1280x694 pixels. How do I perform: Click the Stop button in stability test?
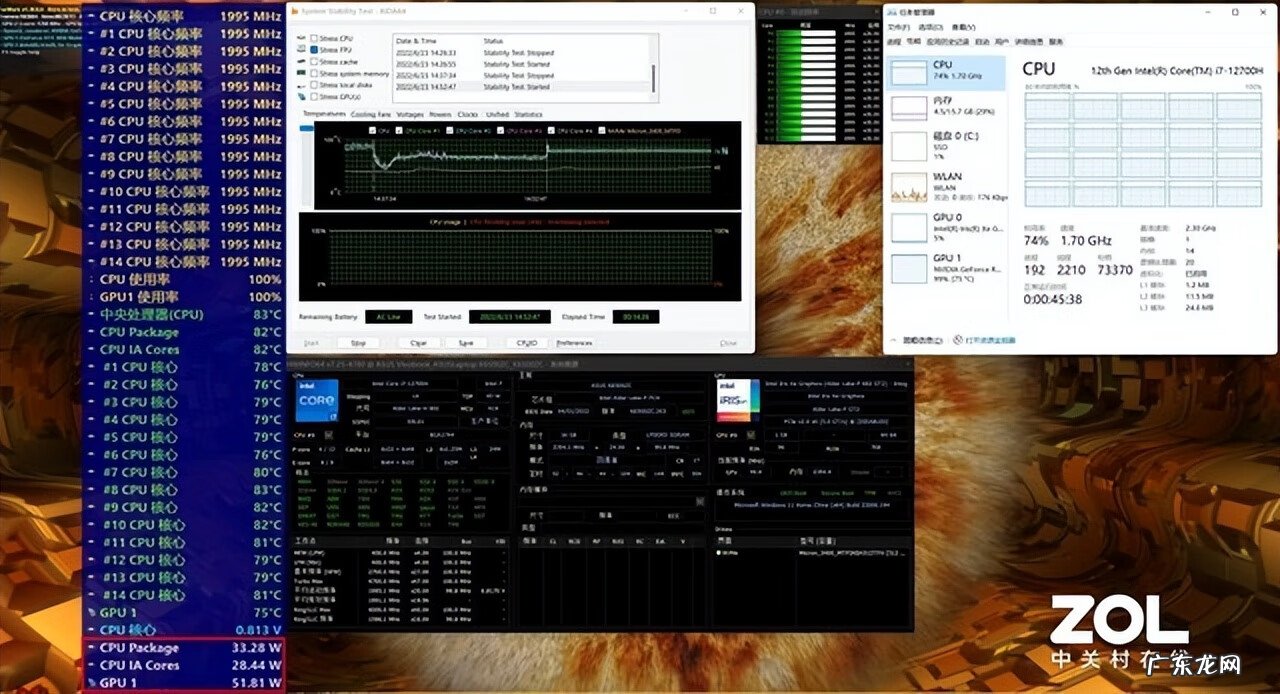point(358,343)
